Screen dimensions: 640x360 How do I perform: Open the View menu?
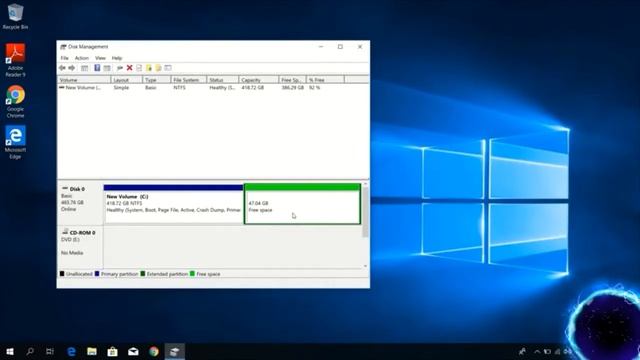pos(100,58)
